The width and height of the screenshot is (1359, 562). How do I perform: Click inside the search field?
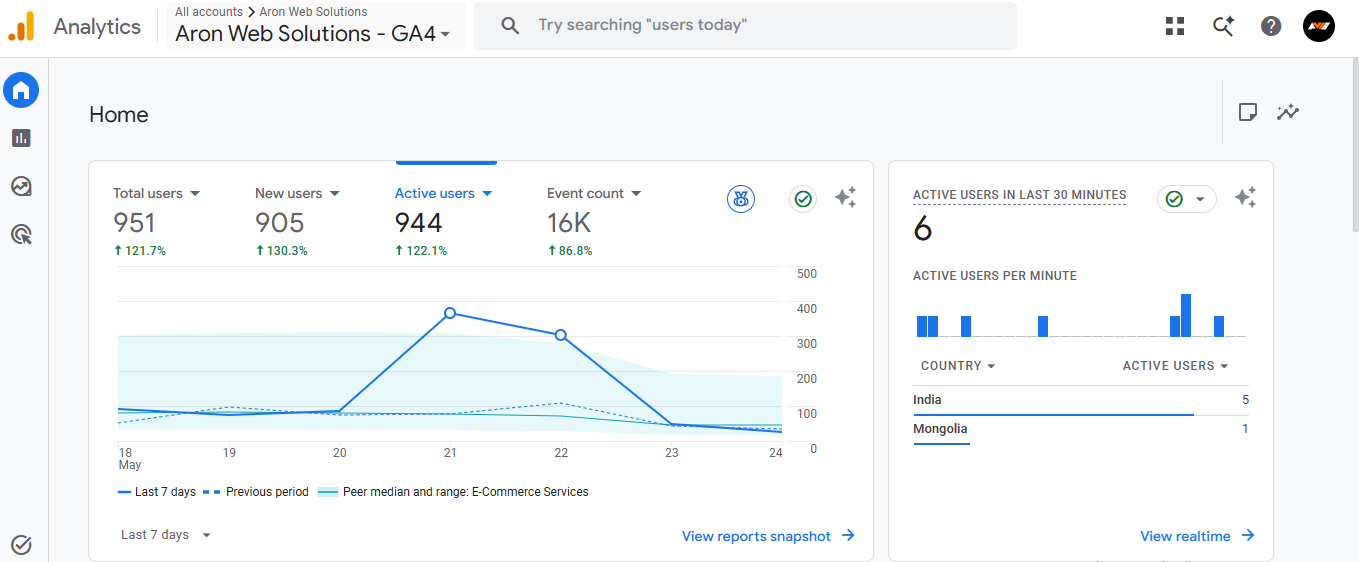pyautogui.click(x=745, y=25)
